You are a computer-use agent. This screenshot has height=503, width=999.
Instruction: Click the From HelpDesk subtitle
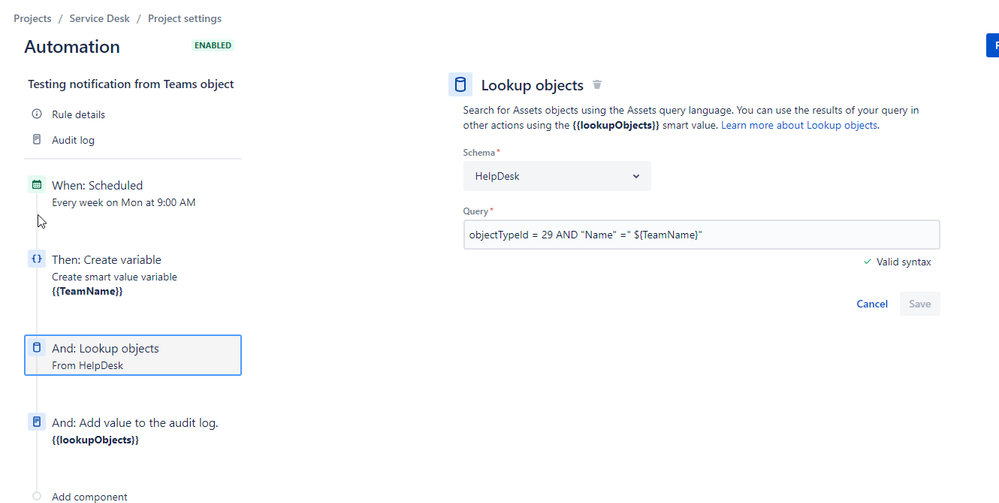click(x=87, y=365)
